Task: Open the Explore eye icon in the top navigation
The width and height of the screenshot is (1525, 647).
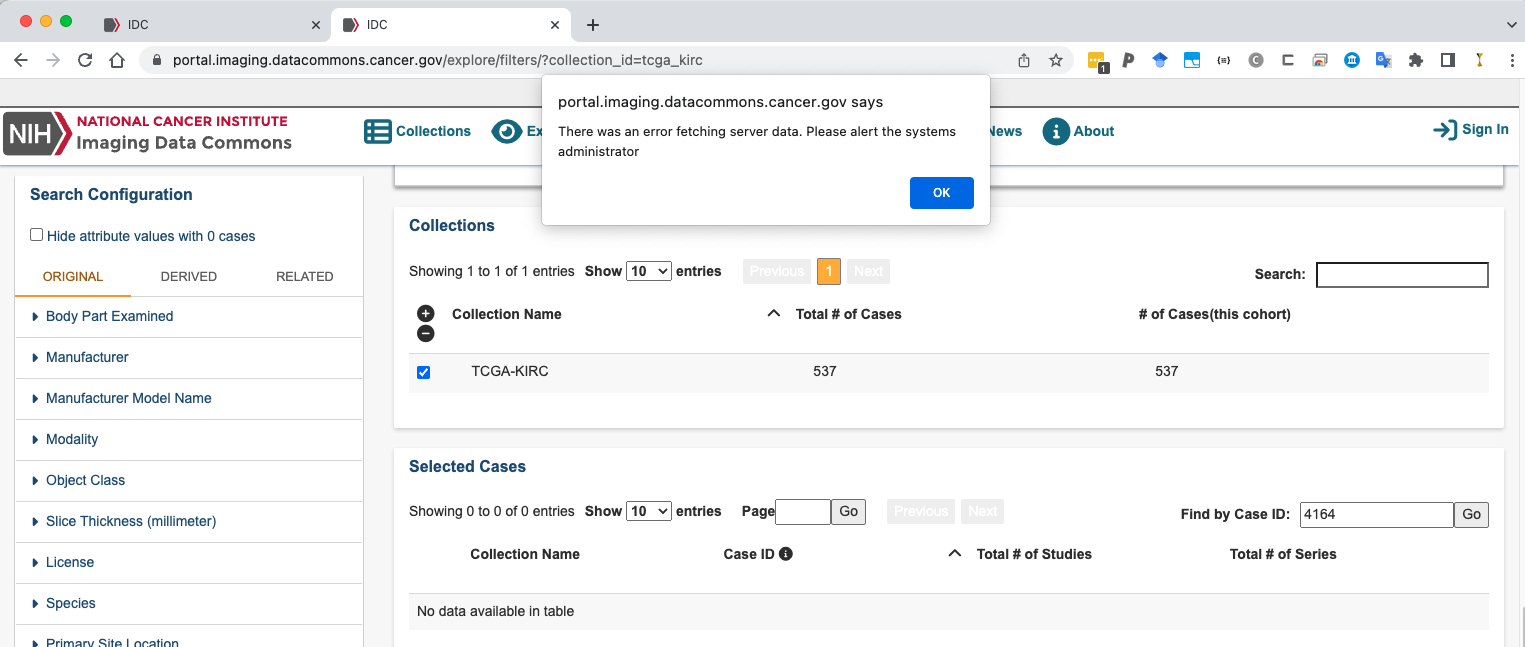Action: coord(507,131)
